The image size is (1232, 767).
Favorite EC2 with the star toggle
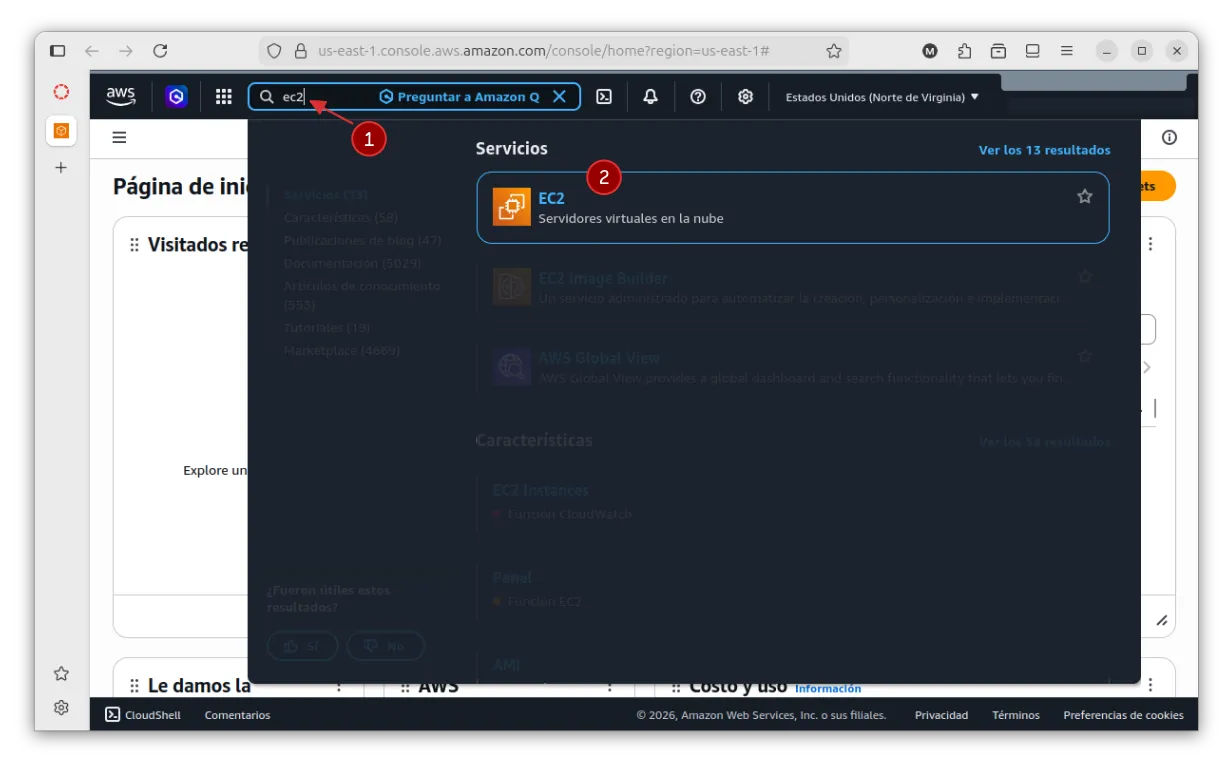[x=1084, y=197]
